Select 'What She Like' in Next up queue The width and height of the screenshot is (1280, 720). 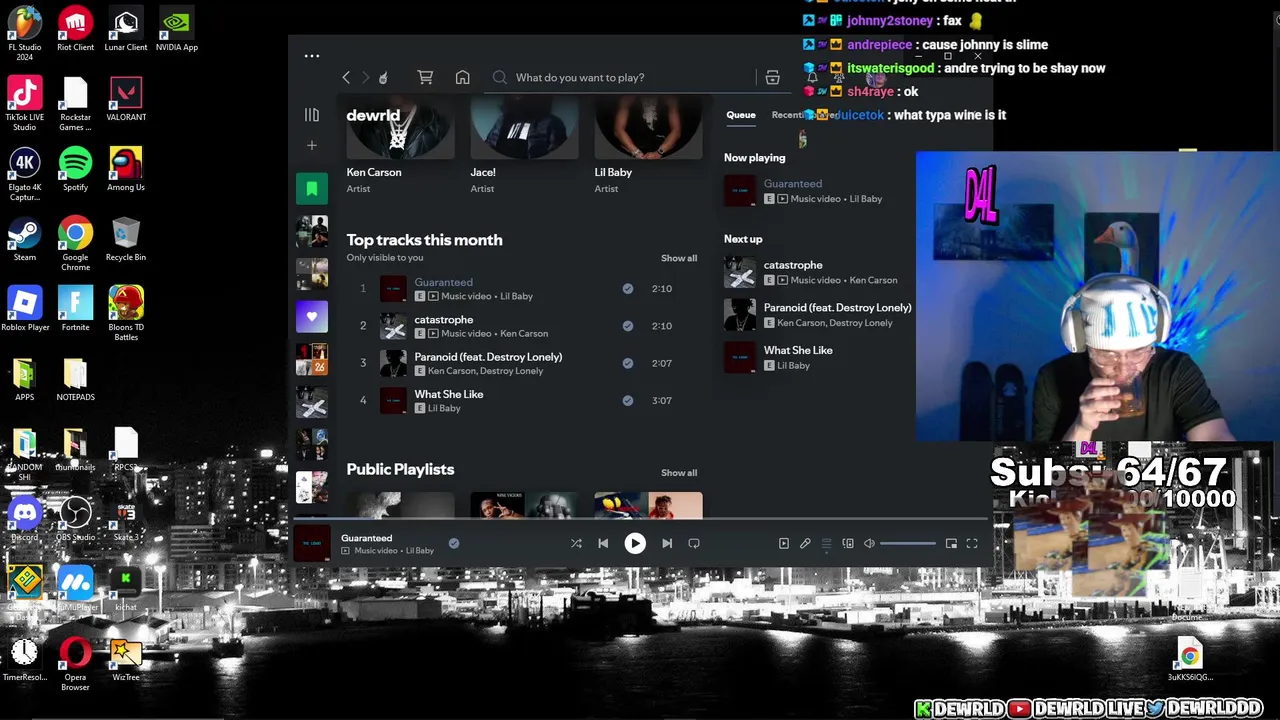click(798, 350)
